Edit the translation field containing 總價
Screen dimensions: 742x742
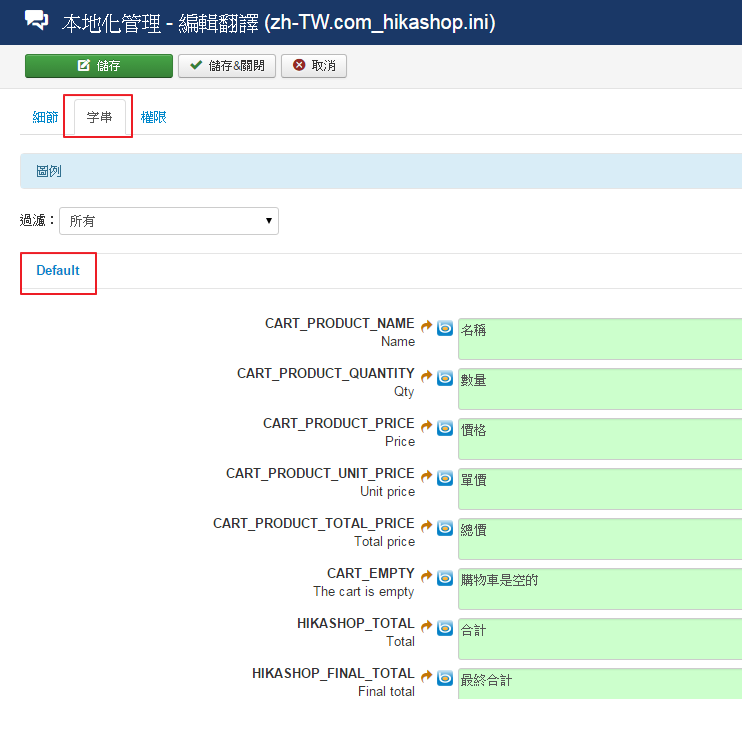pyautogui.click(x=600, y=539)
